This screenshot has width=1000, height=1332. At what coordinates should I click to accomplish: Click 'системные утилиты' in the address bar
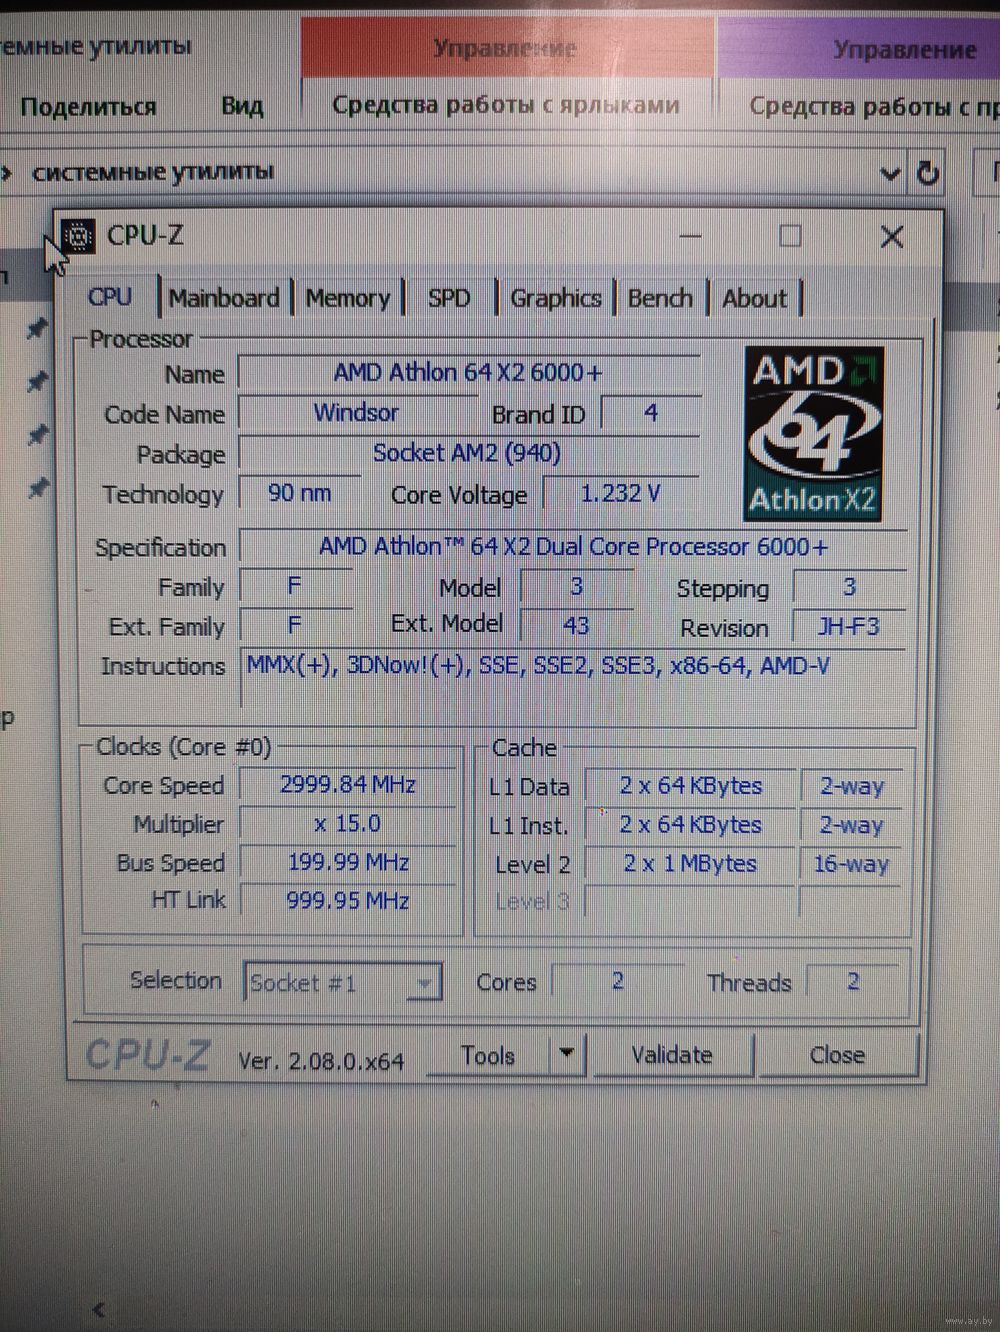pyautogui.click(x=153, y=172)
